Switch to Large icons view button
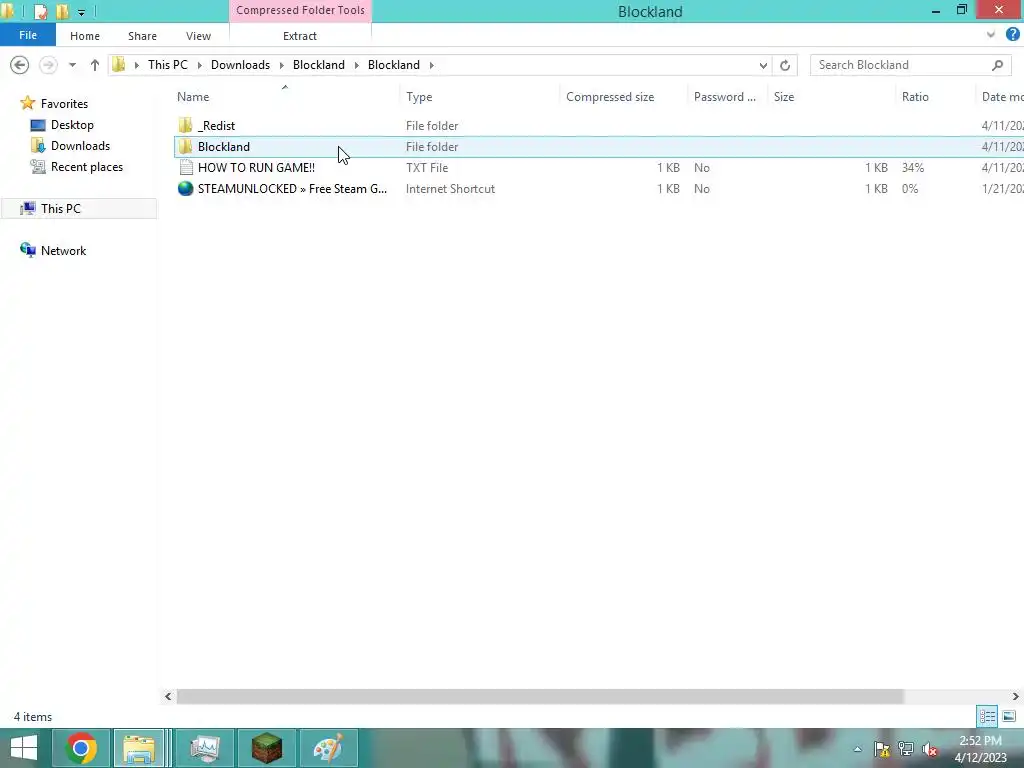The height and width of the screenshot is (768, 1024). (x=1009, y=717)
